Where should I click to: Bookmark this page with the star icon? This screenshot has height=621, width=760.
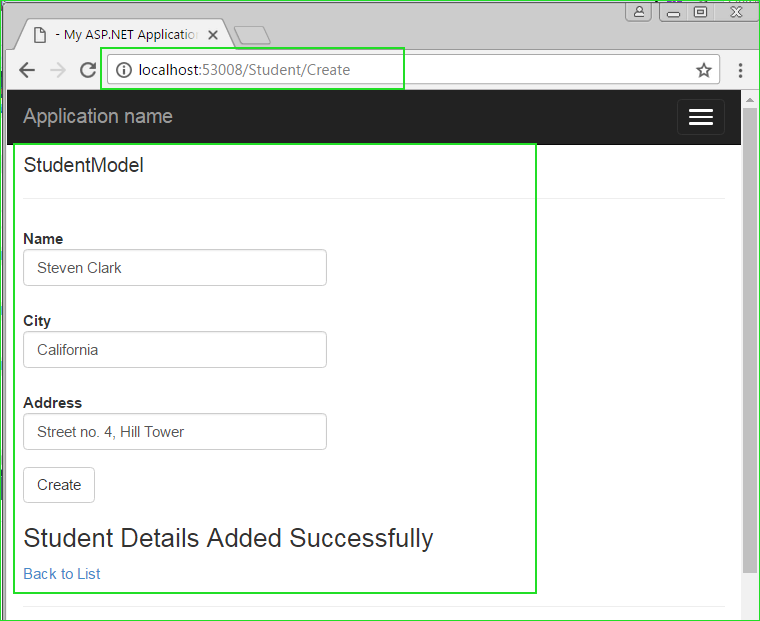click(704, 70)
